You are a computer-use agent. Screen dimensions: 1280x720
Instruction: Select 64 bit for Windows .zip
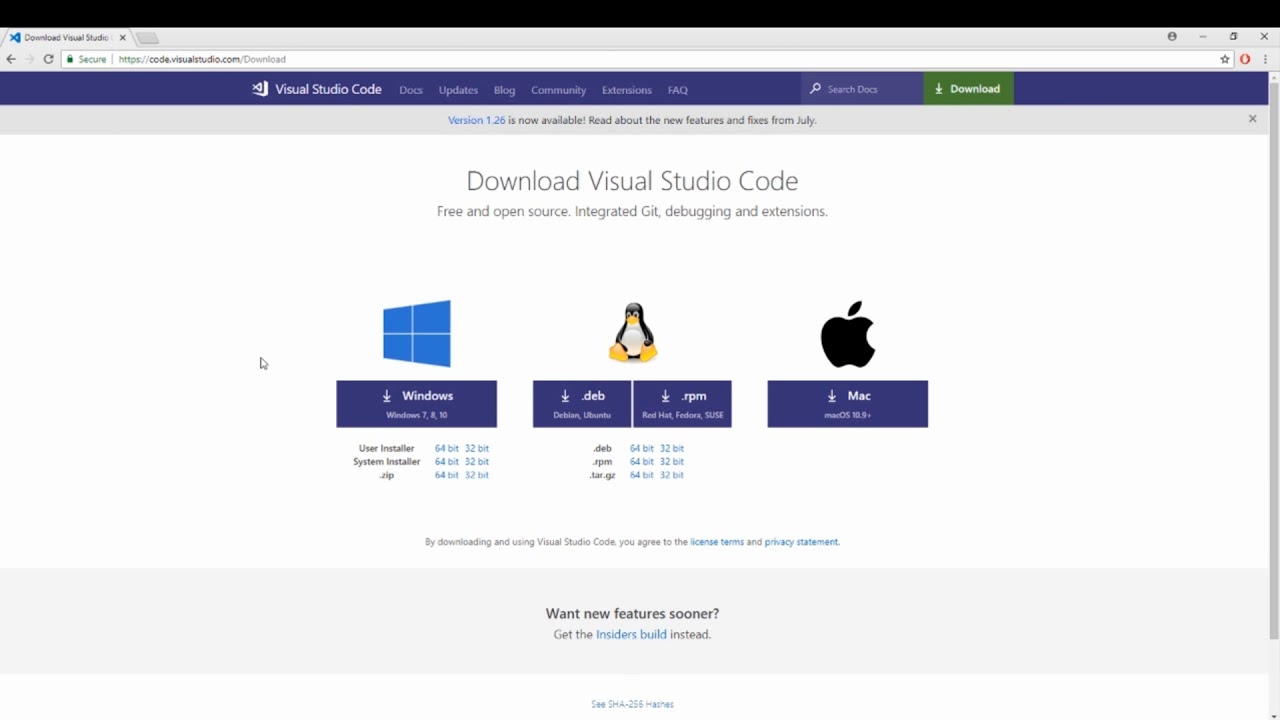[x=446, y=475]
